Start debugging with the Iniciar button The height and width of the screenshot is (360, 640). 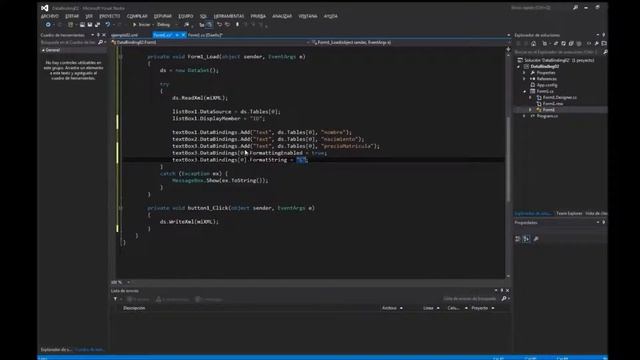[142, 25]
